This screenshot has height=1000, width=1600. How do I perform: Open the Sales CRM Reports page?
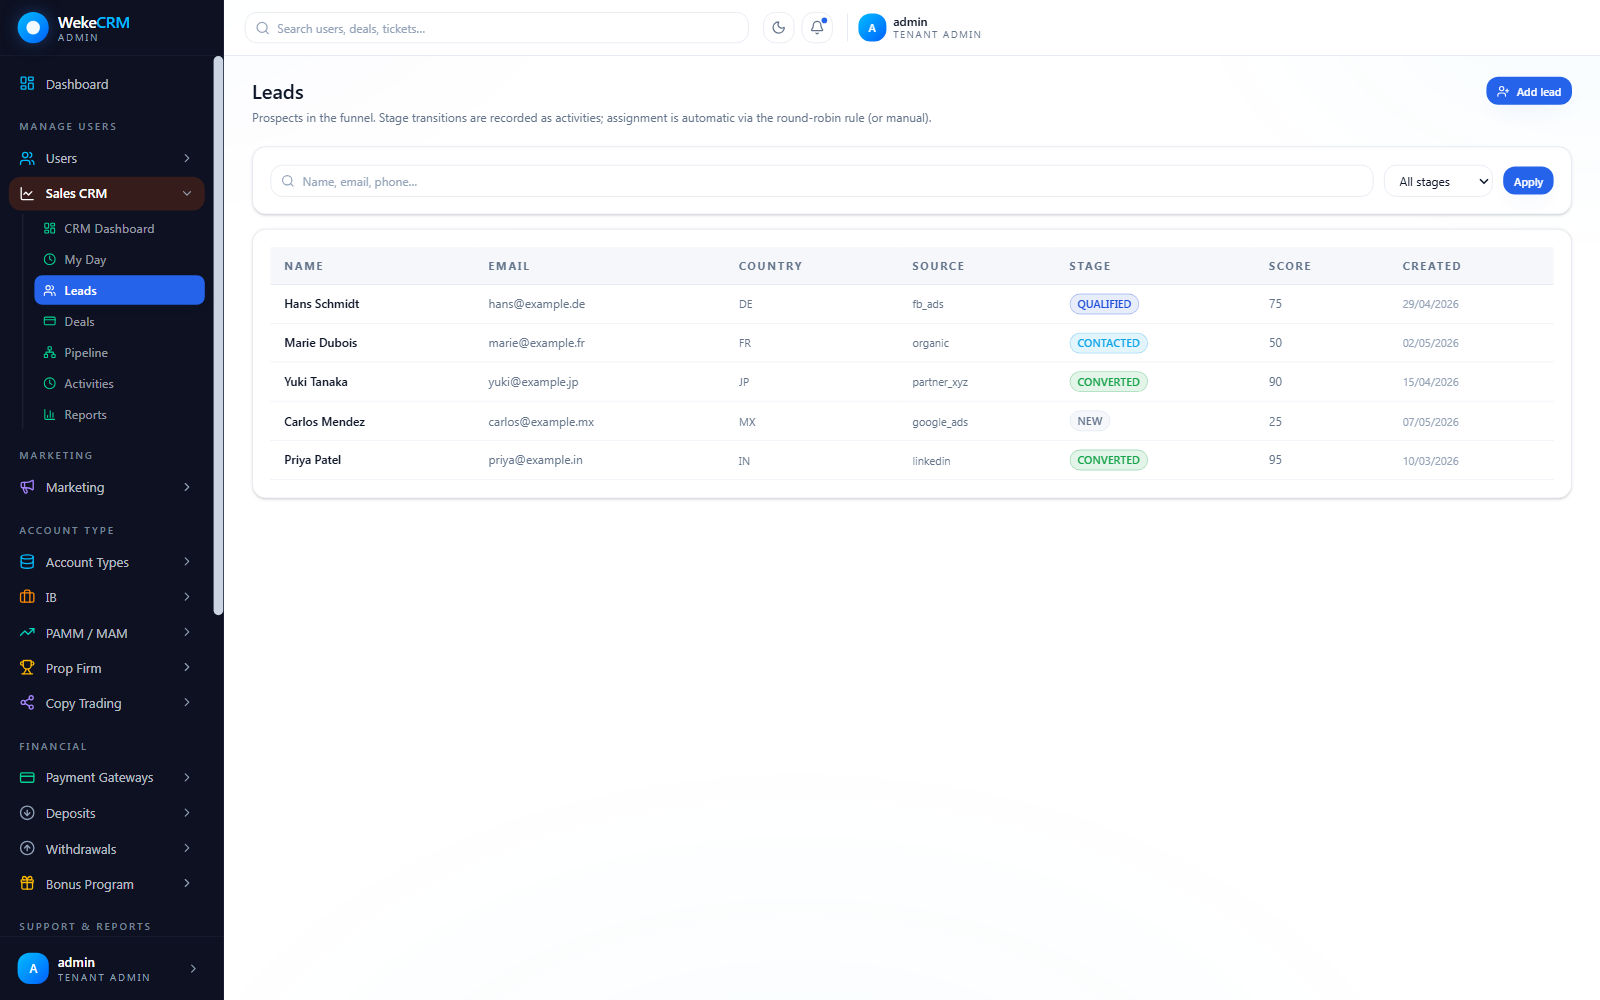click(119, 415)
